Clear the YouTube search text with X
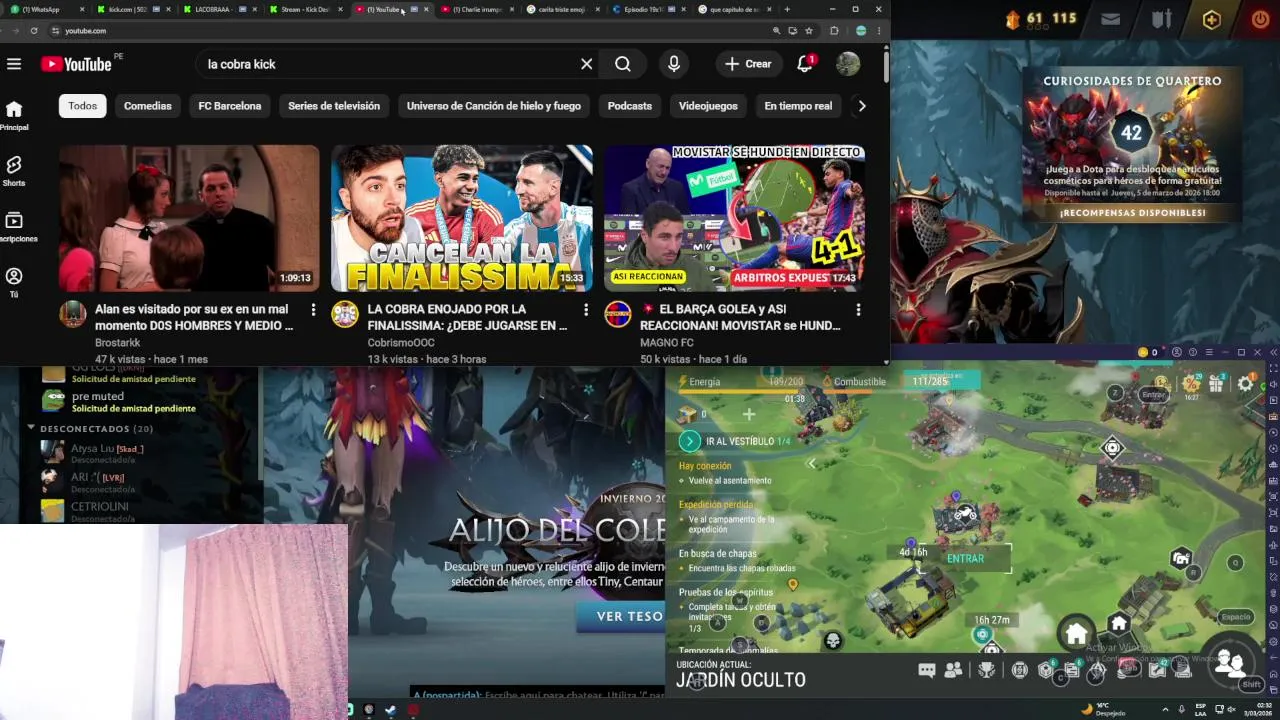The height and width of the screenshot is (720, 1280). [587, 64]
